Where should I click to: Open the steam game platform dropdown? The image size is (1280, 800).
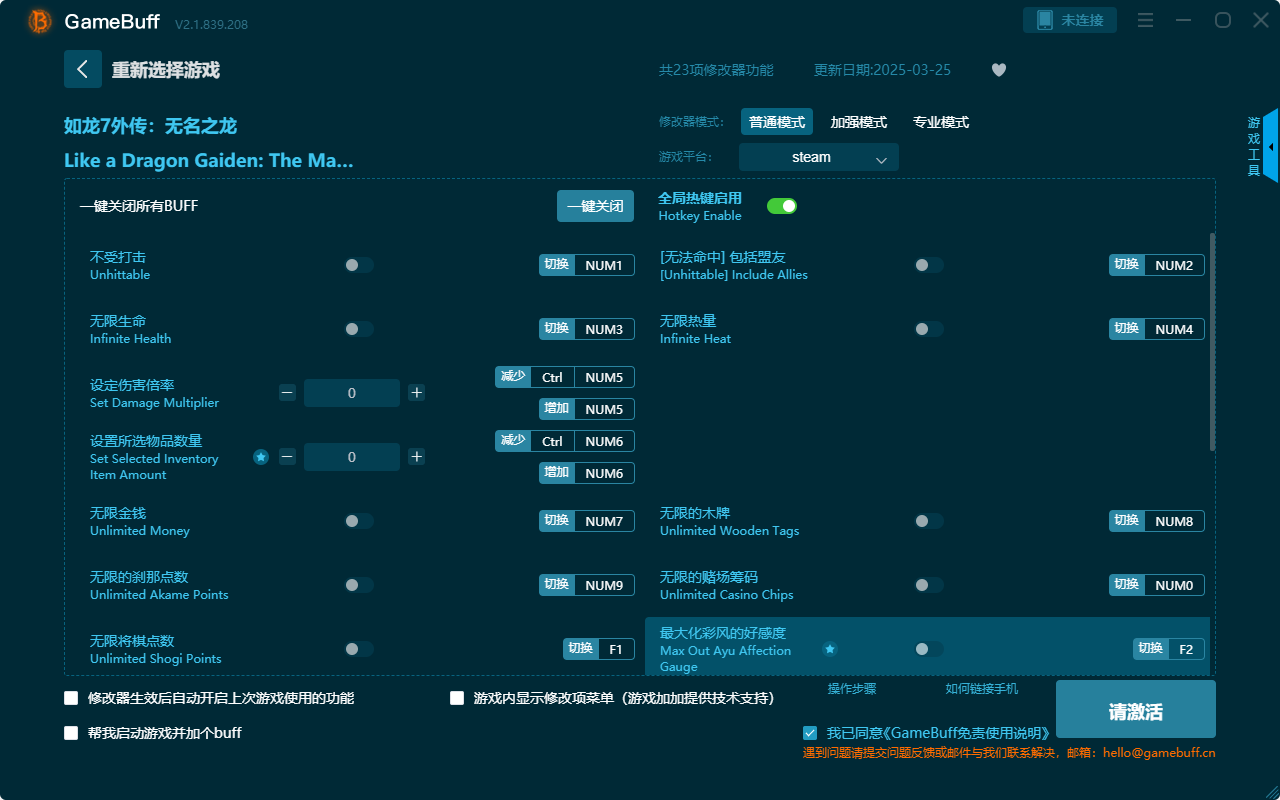(x=818, y=157)
